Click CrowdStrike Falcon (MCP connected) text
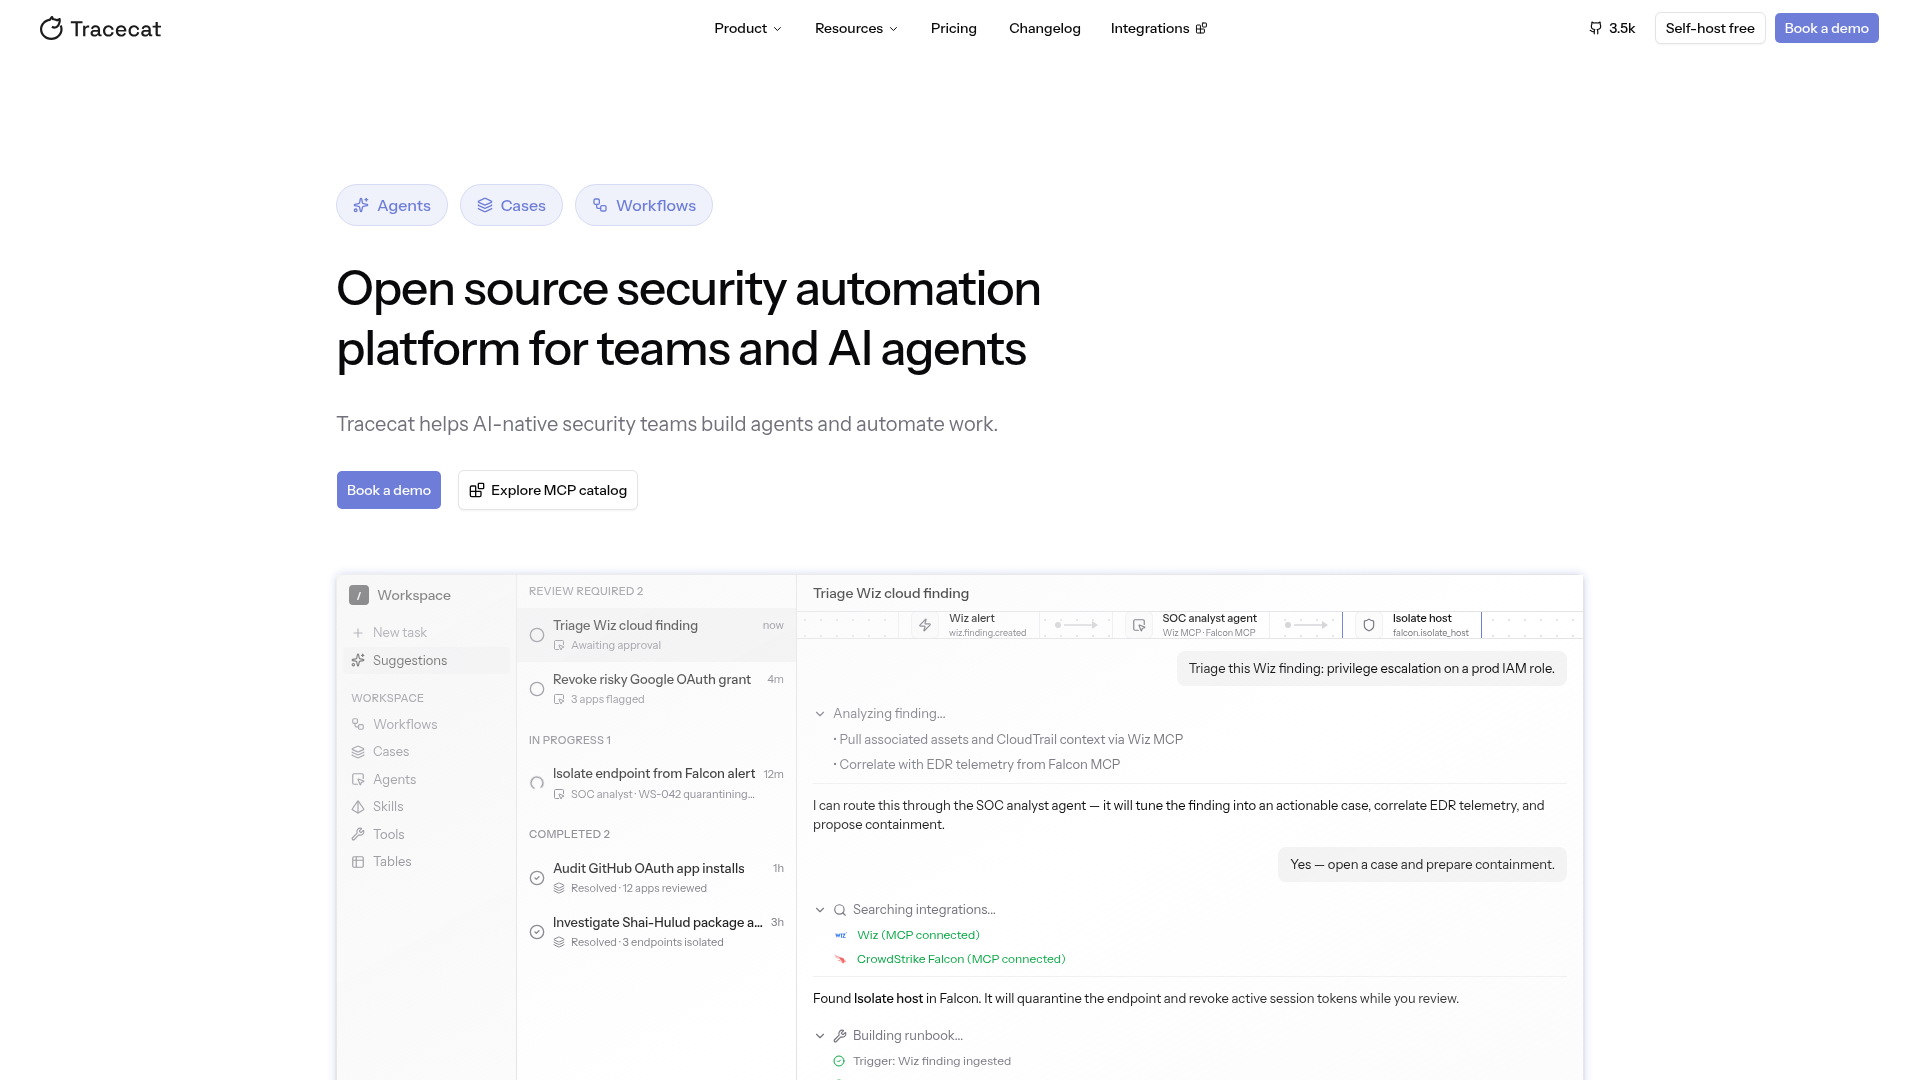 (961, 959)
